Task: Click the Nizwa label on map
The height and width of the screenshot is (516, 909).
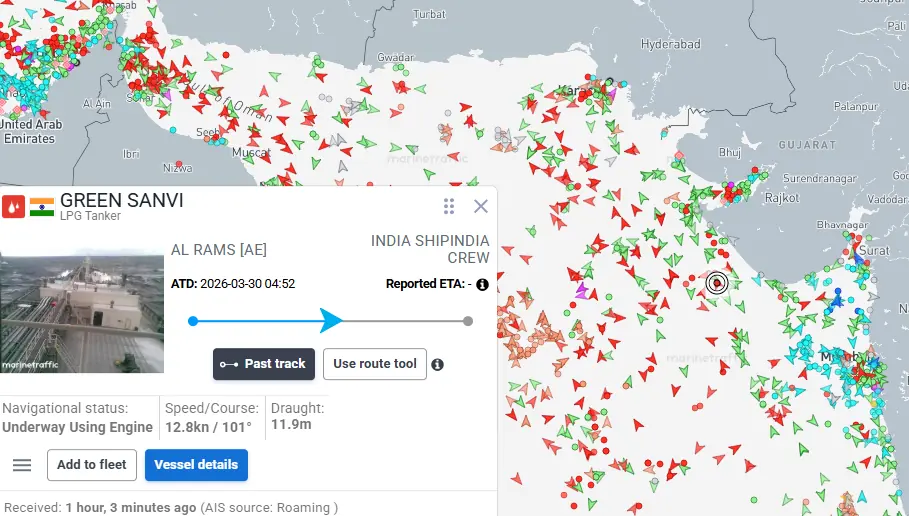Action: pos(177,168)
